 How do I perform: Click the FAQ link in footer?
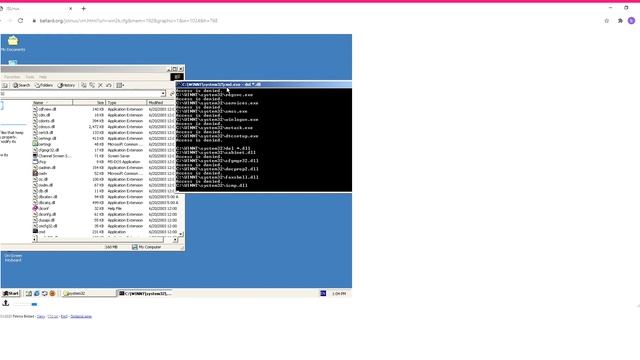click(x=64, y=316)
